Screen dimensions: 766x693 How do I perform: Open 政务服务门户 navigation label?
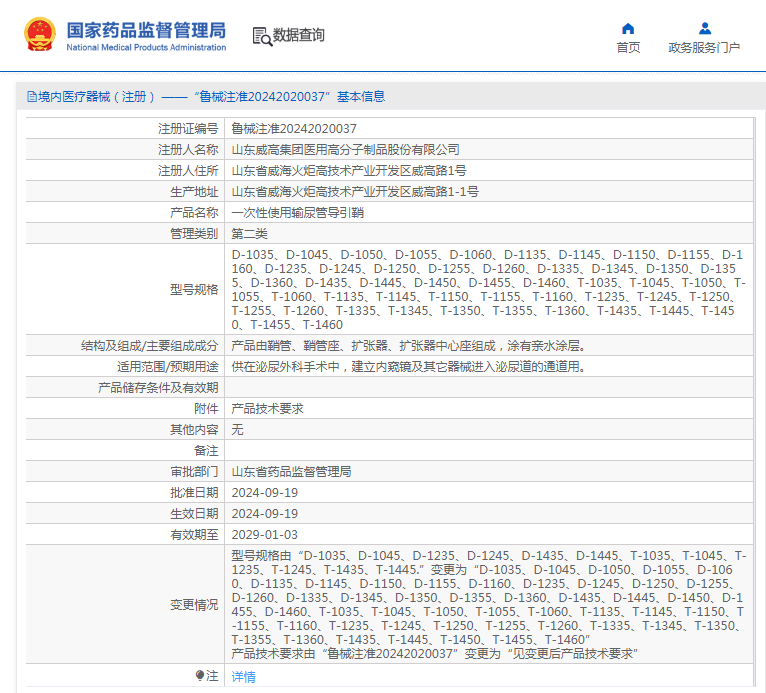tap(704, 48)
